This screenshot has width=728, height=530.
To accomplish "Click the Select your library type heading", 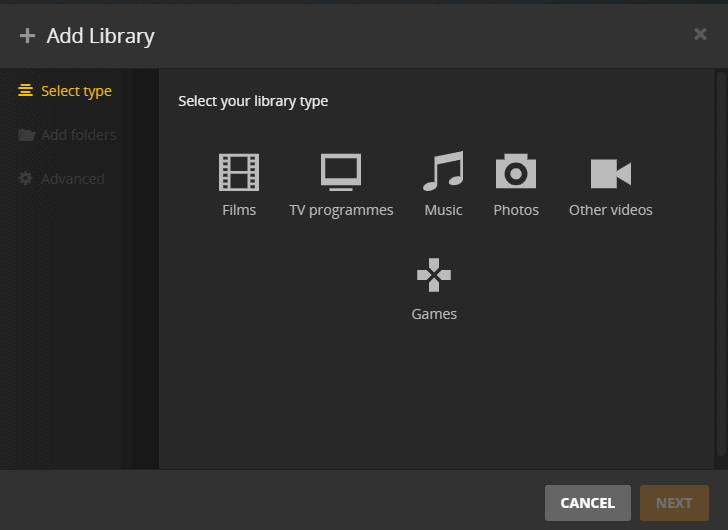I will [253, 101].
